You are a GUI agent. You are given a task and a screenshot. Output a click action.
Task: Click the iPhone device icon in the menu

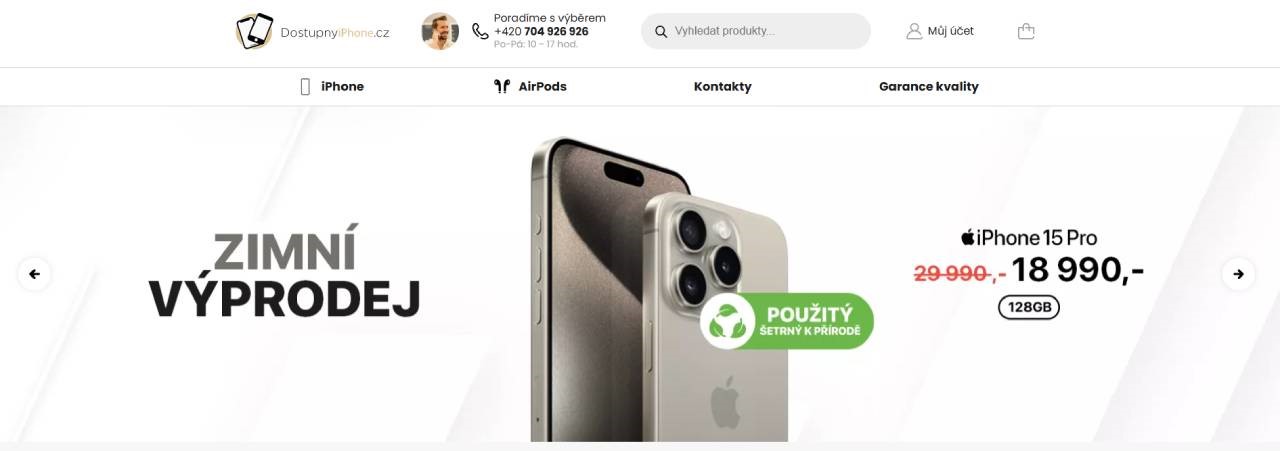coord(305,87)
